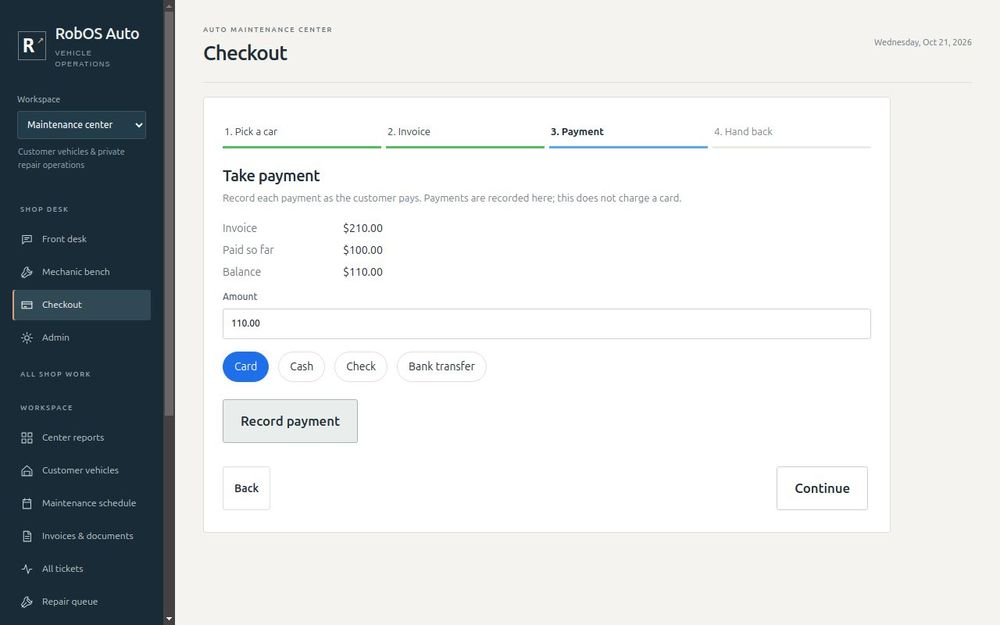Click the SHOP DESK section label
Screen dimensions: 1000x625
pos(44,209)
